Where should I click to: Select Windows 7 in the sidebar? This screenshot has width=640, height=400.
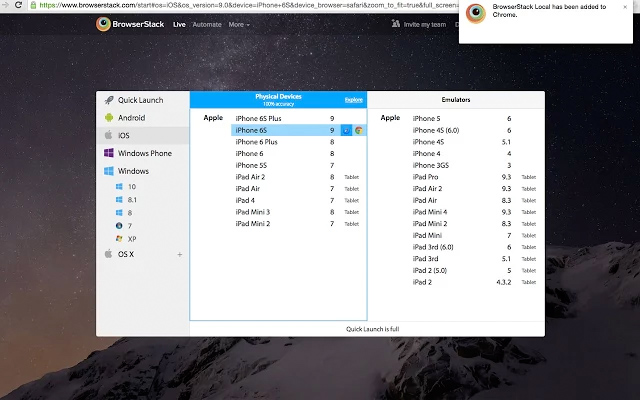(x=130, y=226)
